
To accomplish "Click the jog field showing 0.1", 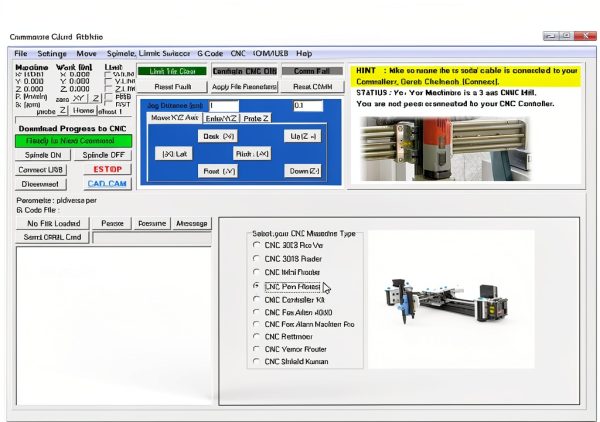I will [x=308, y=106].
